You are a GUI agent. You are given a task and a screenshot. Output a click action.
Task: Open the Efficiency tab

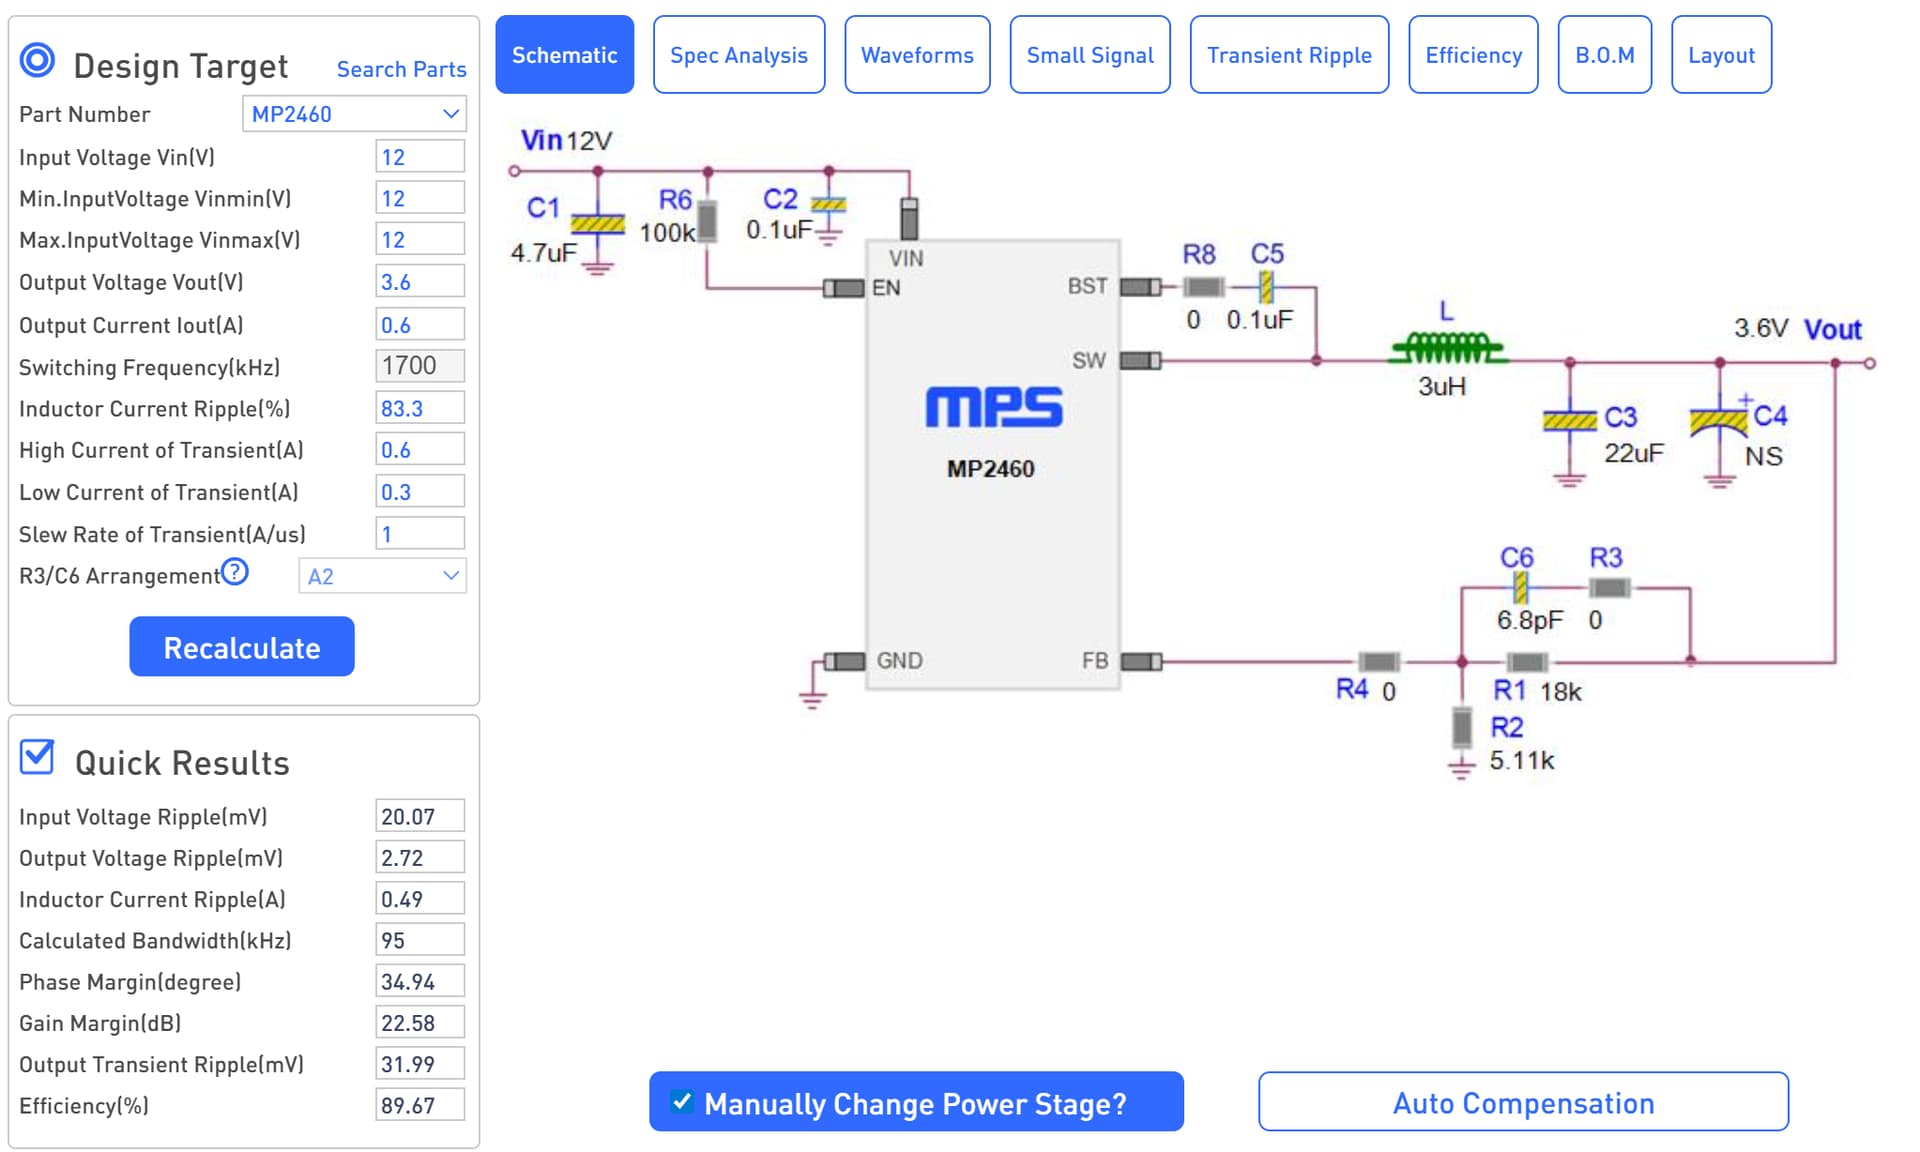[x=1472, y=55]
